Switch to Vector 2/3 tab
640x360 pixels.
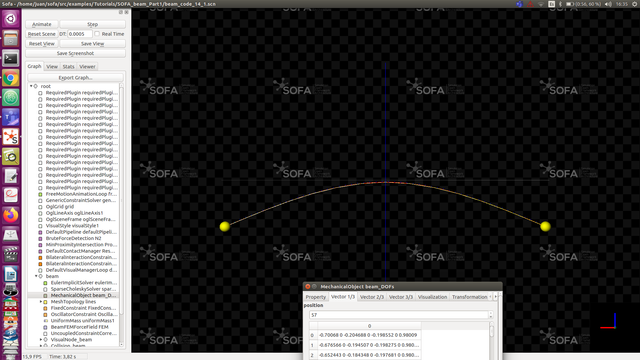pos(372,297)
